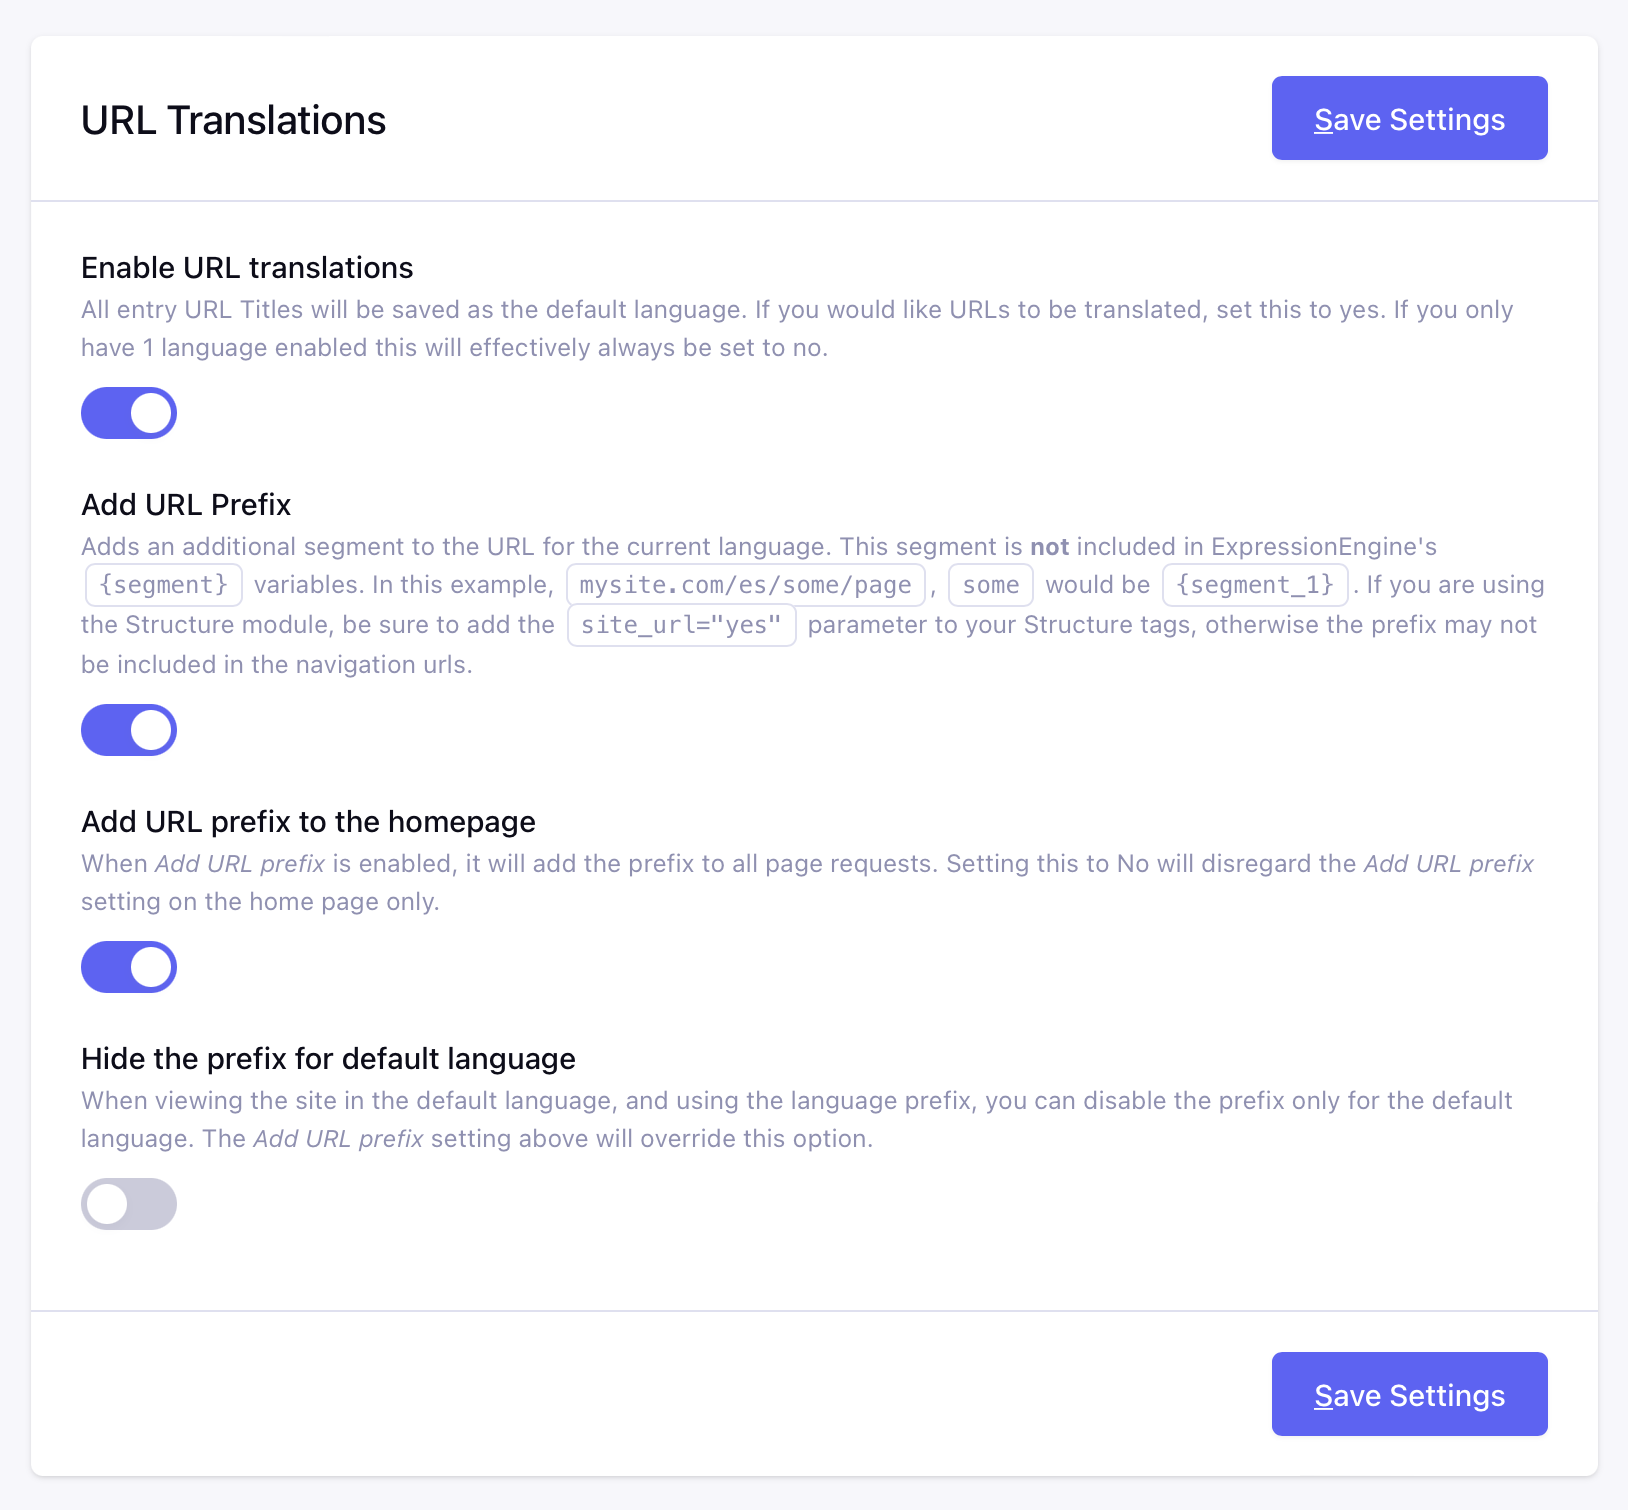
Task: Click the {segment} code snippet
Action: [164, 585]
